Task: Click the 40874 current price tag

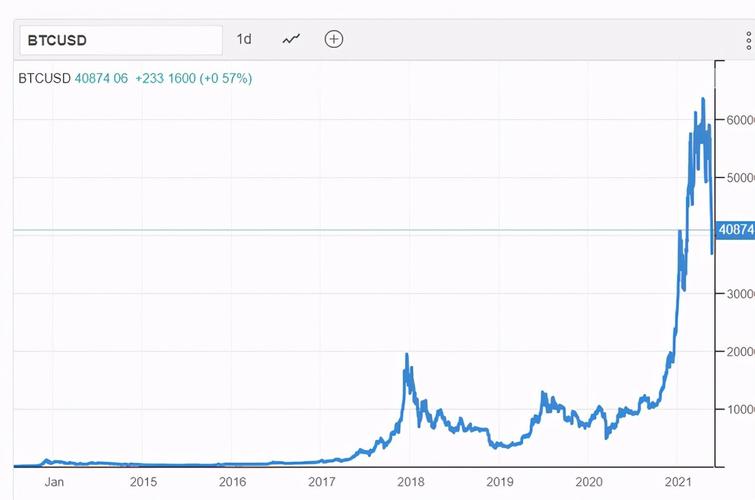Action: (736, 230)
